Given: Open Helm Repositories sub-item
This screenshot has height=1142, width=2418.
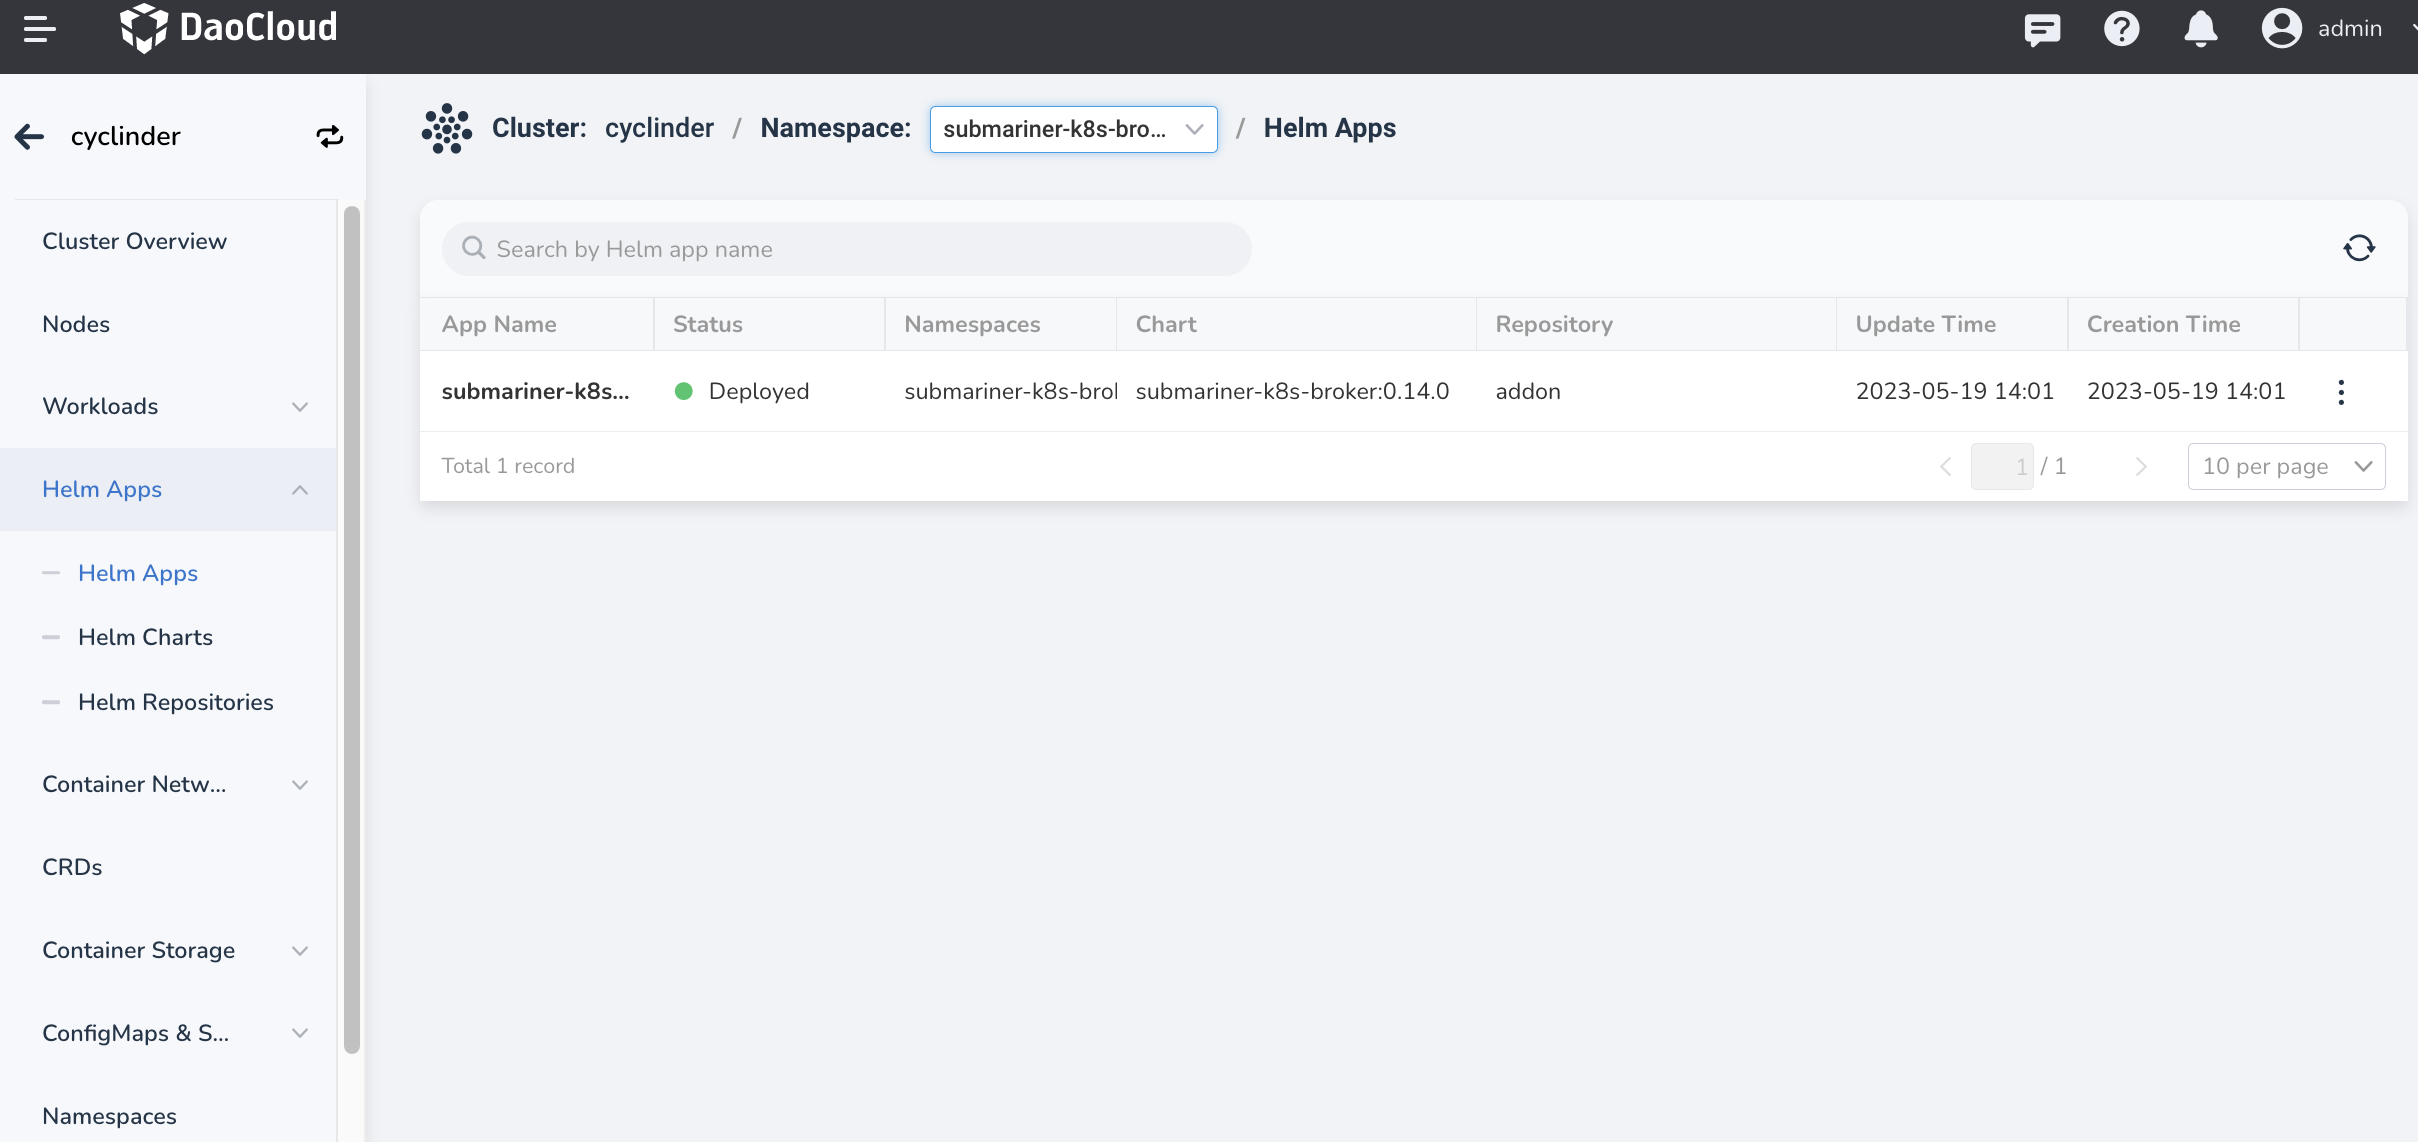Looking at the screenshot, I should [x=176, y=702].
